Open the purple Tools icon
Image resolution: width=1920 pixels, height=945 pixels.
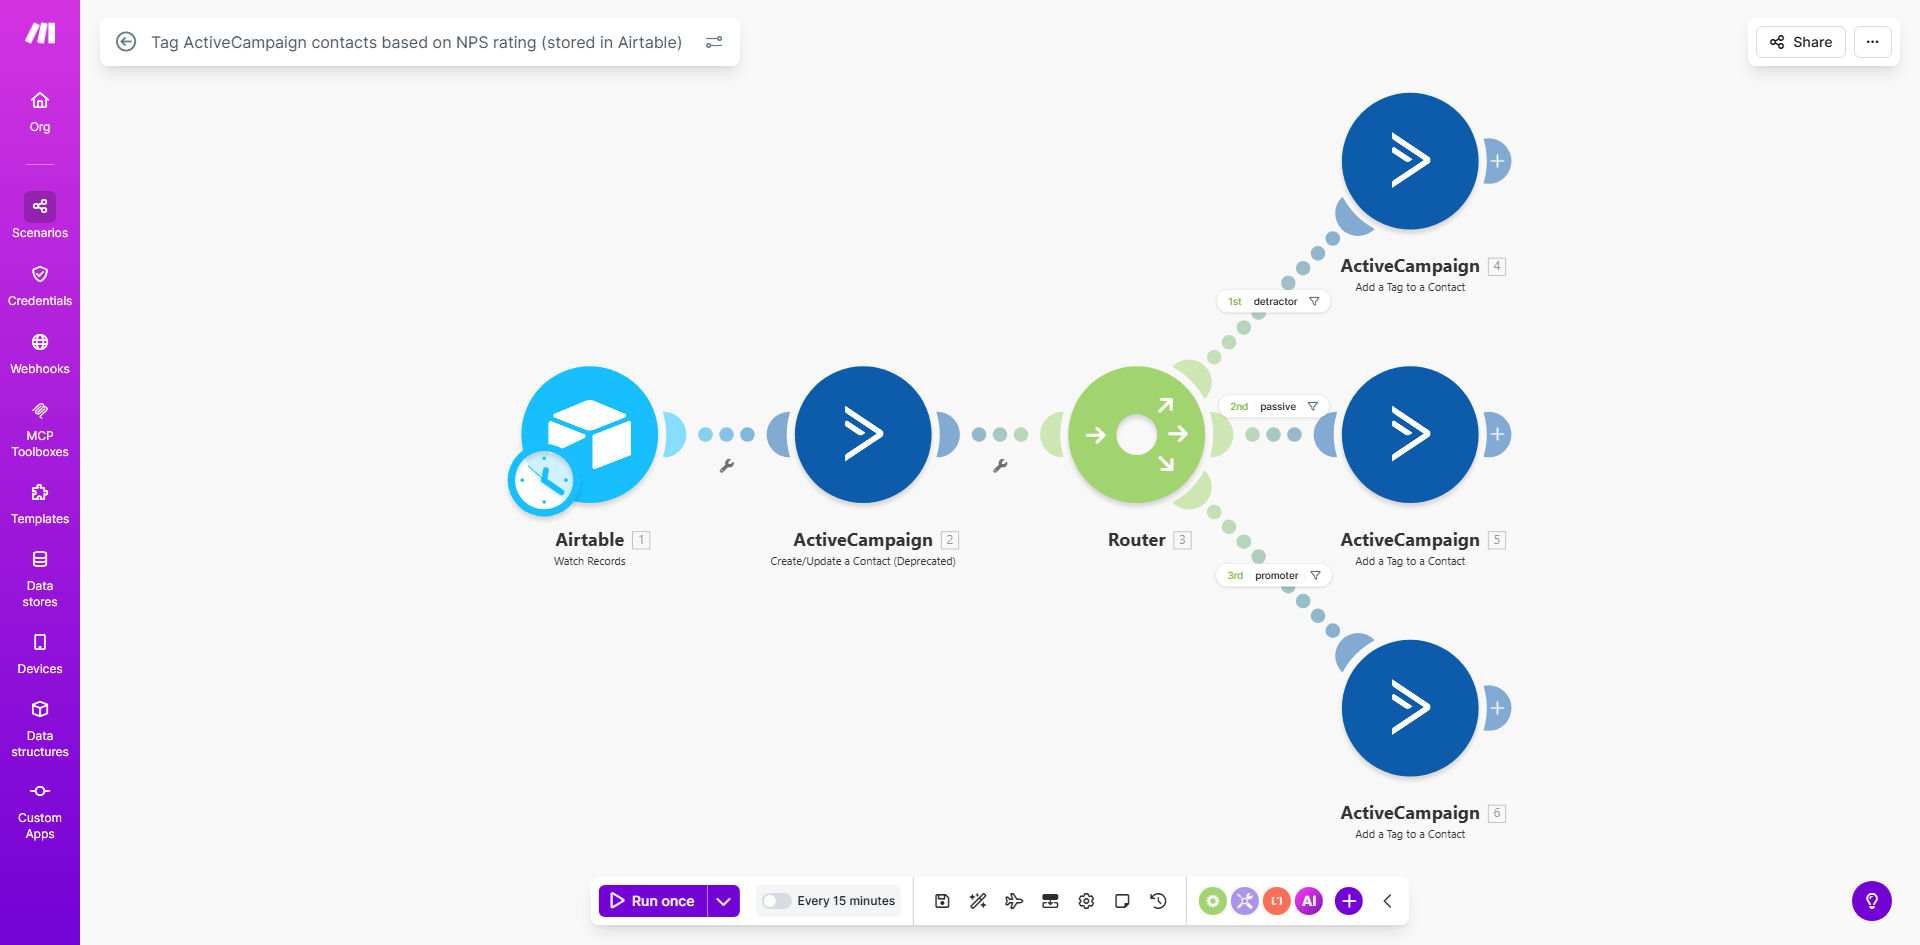pyautogui.click(x=1244, y=901)
